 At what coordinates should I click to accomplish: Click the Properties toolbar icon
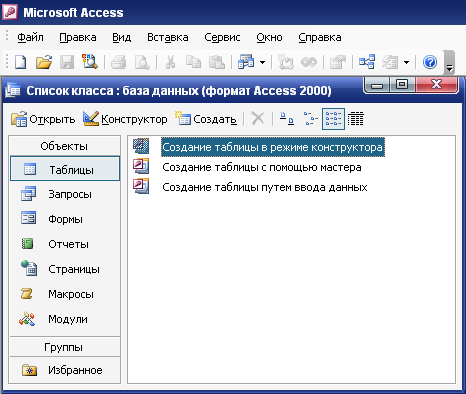337,62
